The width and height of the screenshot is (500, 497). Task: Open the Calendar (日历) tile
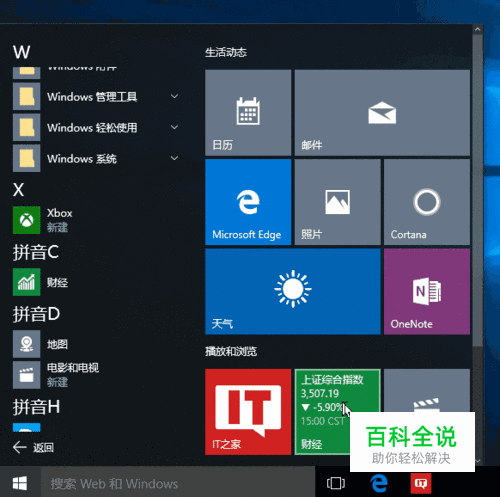[248, 112]
